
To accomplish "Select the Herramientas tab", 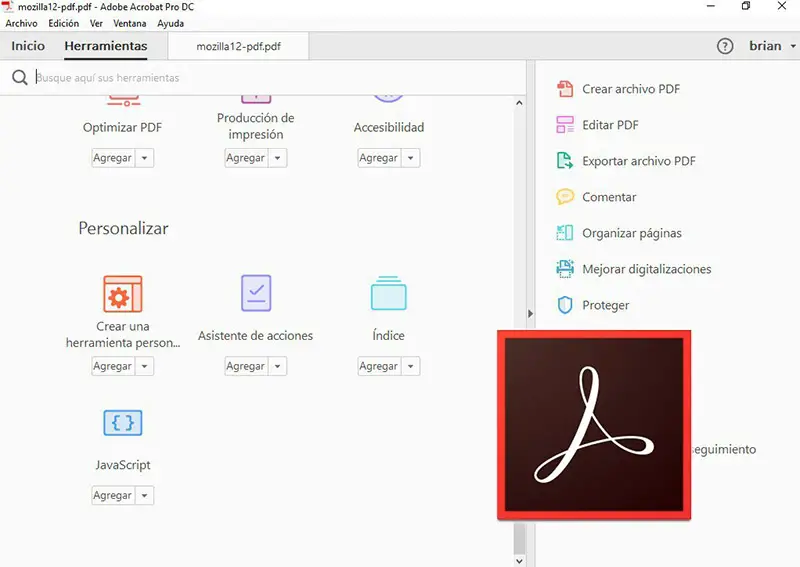I will (106, 46).
